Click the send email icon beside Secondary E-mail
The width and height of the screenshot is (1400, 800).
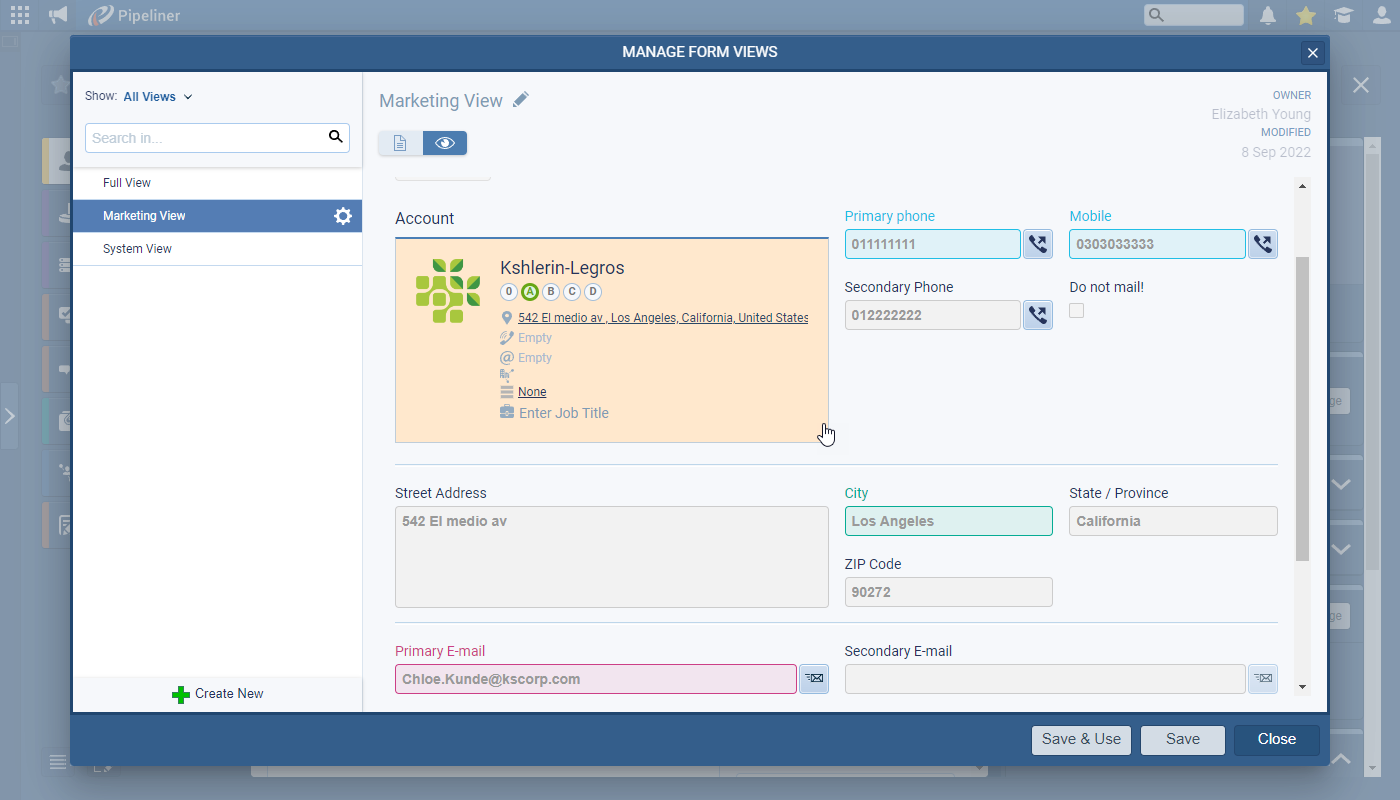point(1262,679)
